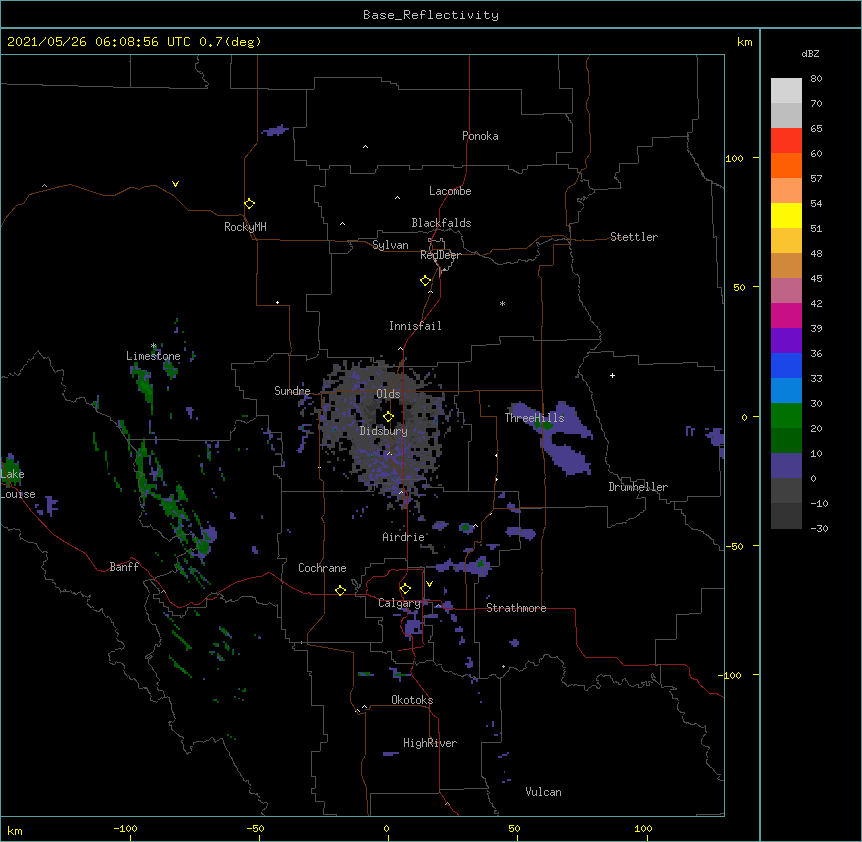This screenshot has width=862, height=842.
Task: Click the 80 dBZ value in legend
Action: pos(816,79)
